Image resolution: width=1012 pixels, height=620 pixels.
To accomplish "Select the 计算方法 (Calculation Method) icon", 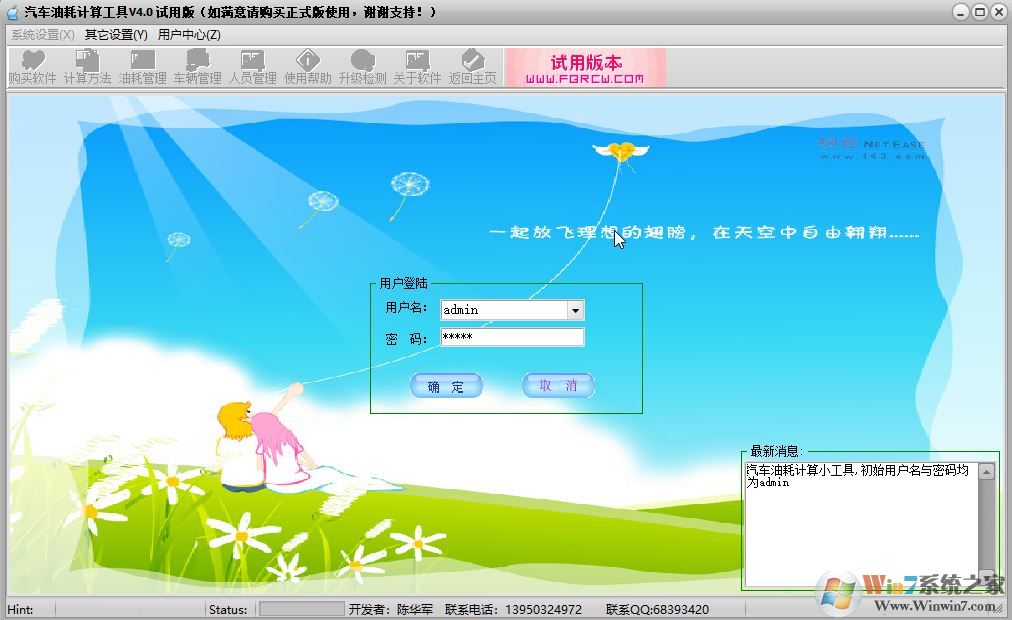I will coord(88,68).
